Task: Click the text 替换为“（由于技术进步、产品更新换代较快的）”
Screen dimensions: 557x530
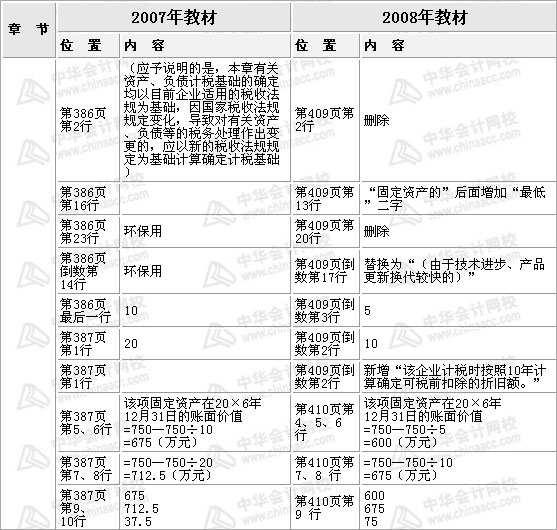Action: [454, 271]
